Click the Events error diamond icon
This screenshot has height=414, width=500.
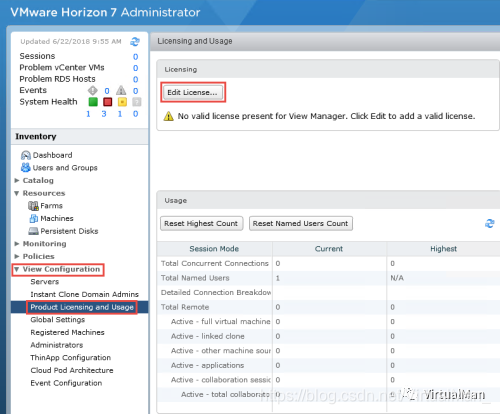click(x=93, y=90)
